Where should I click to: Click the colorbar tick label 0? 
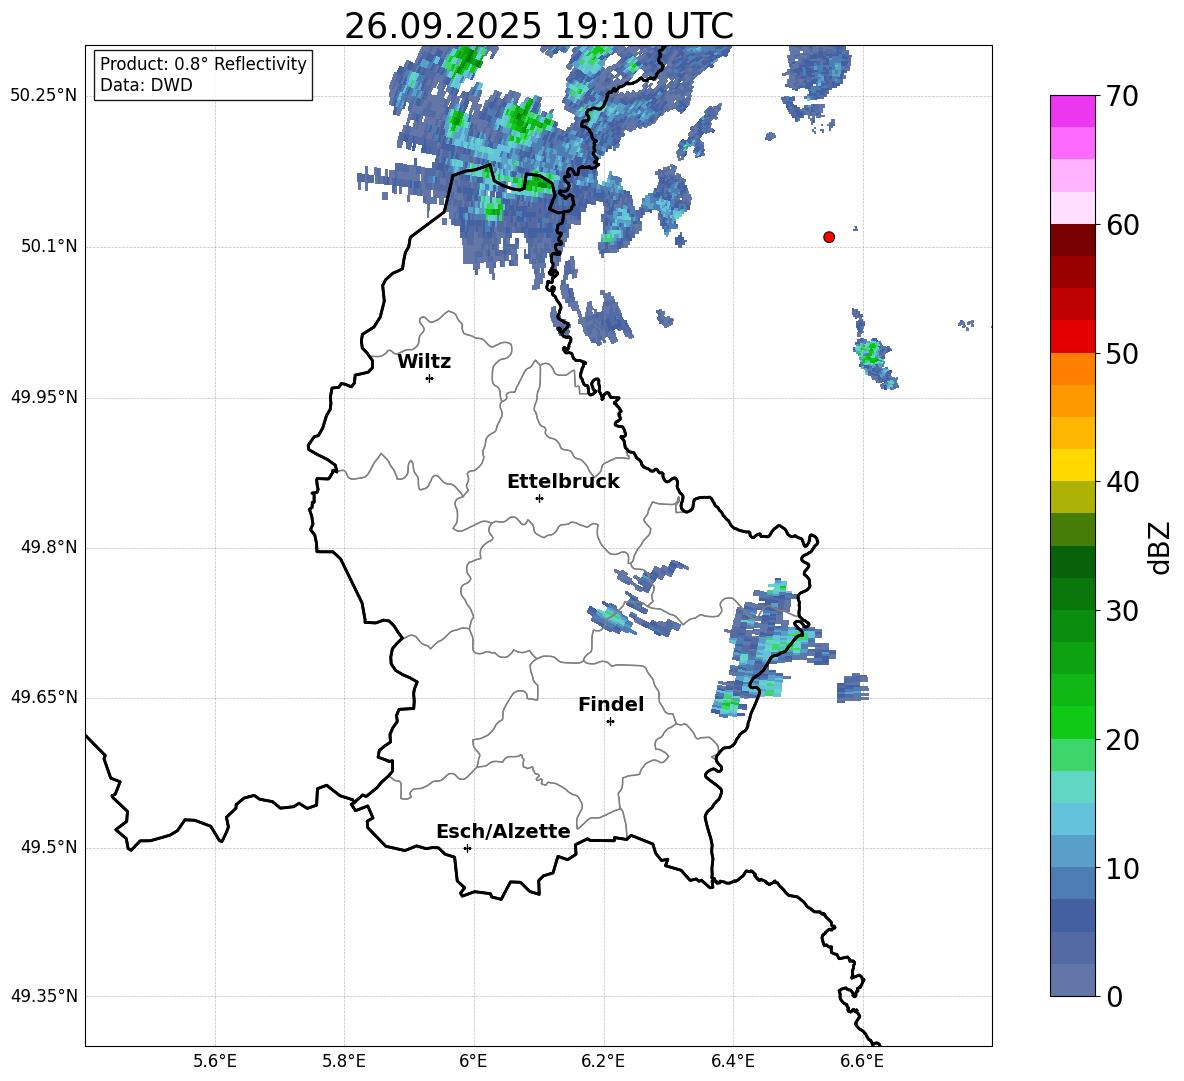click(1114, 997)
